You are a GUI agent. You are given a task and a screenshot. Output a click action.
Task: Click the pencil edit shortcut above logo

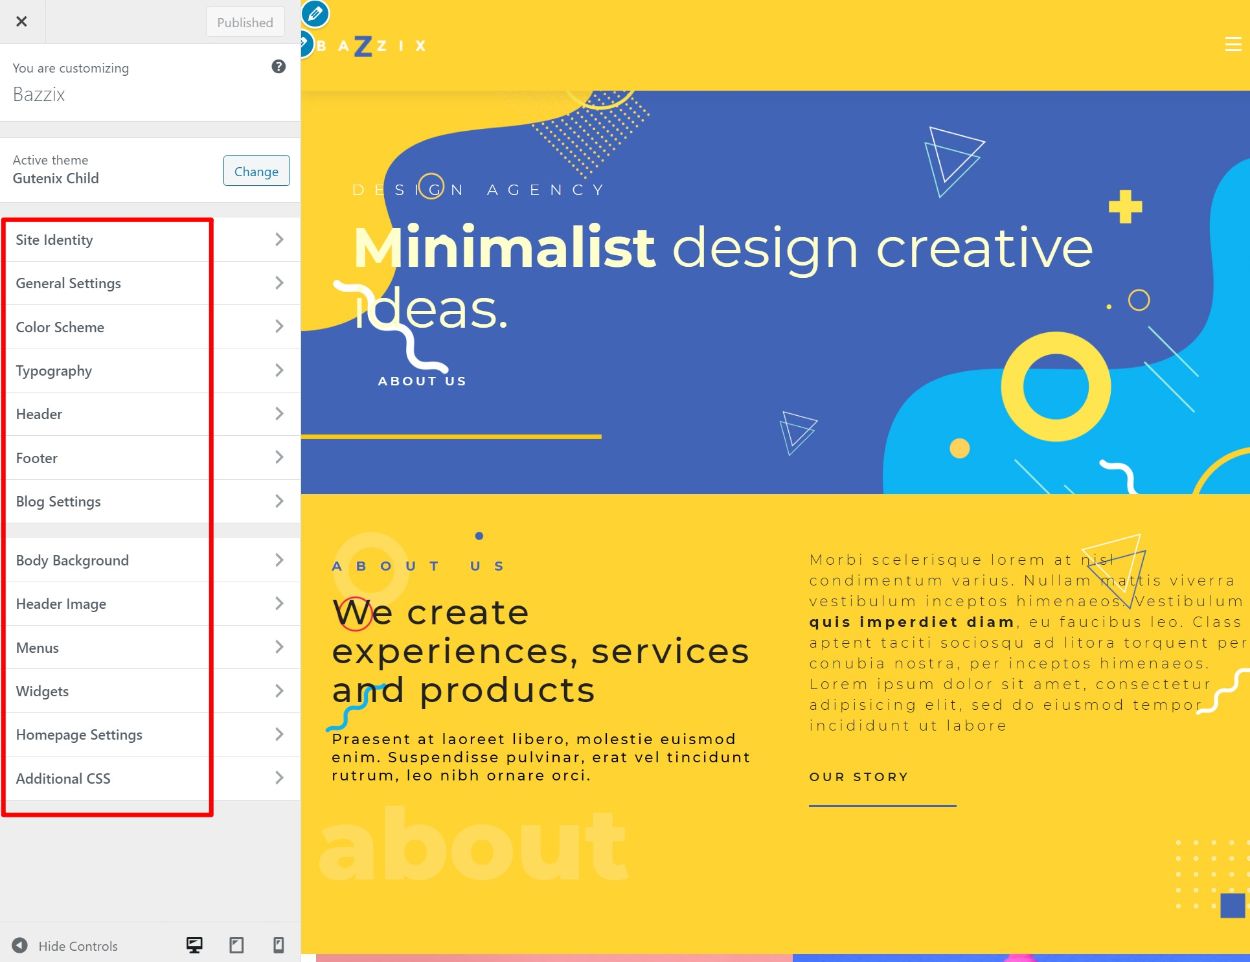coord(316,13)
